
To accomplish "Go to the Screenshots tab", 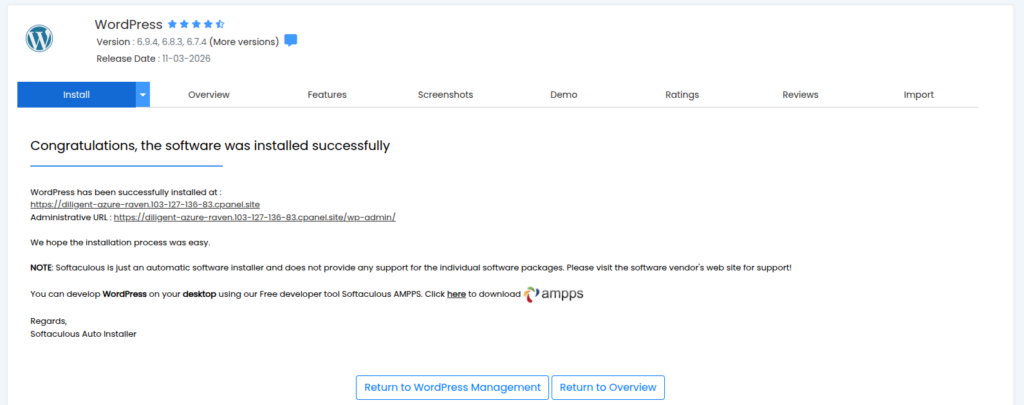I will tap(445, 95).
